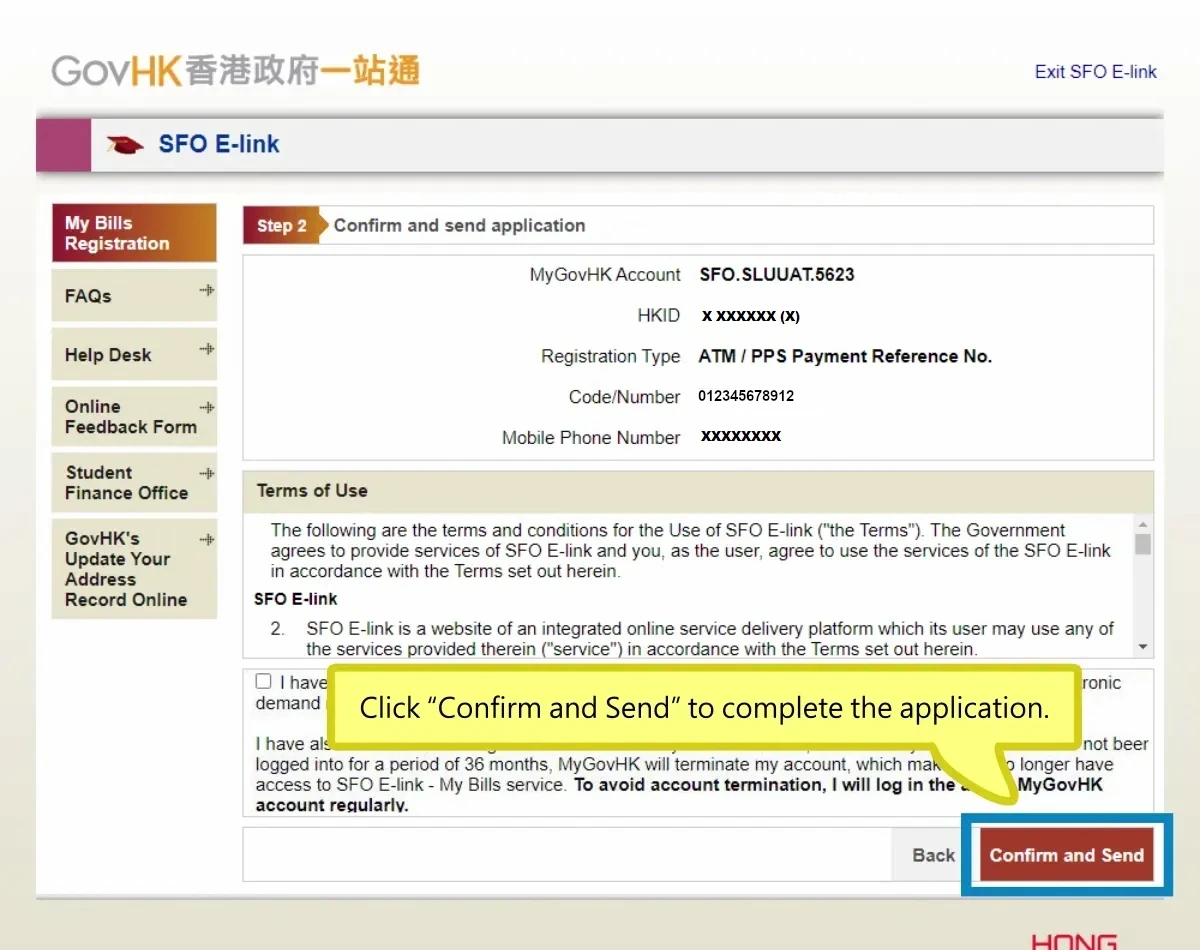Click the FAQs external link icon

pyautogui.click(x=207, y=291)
